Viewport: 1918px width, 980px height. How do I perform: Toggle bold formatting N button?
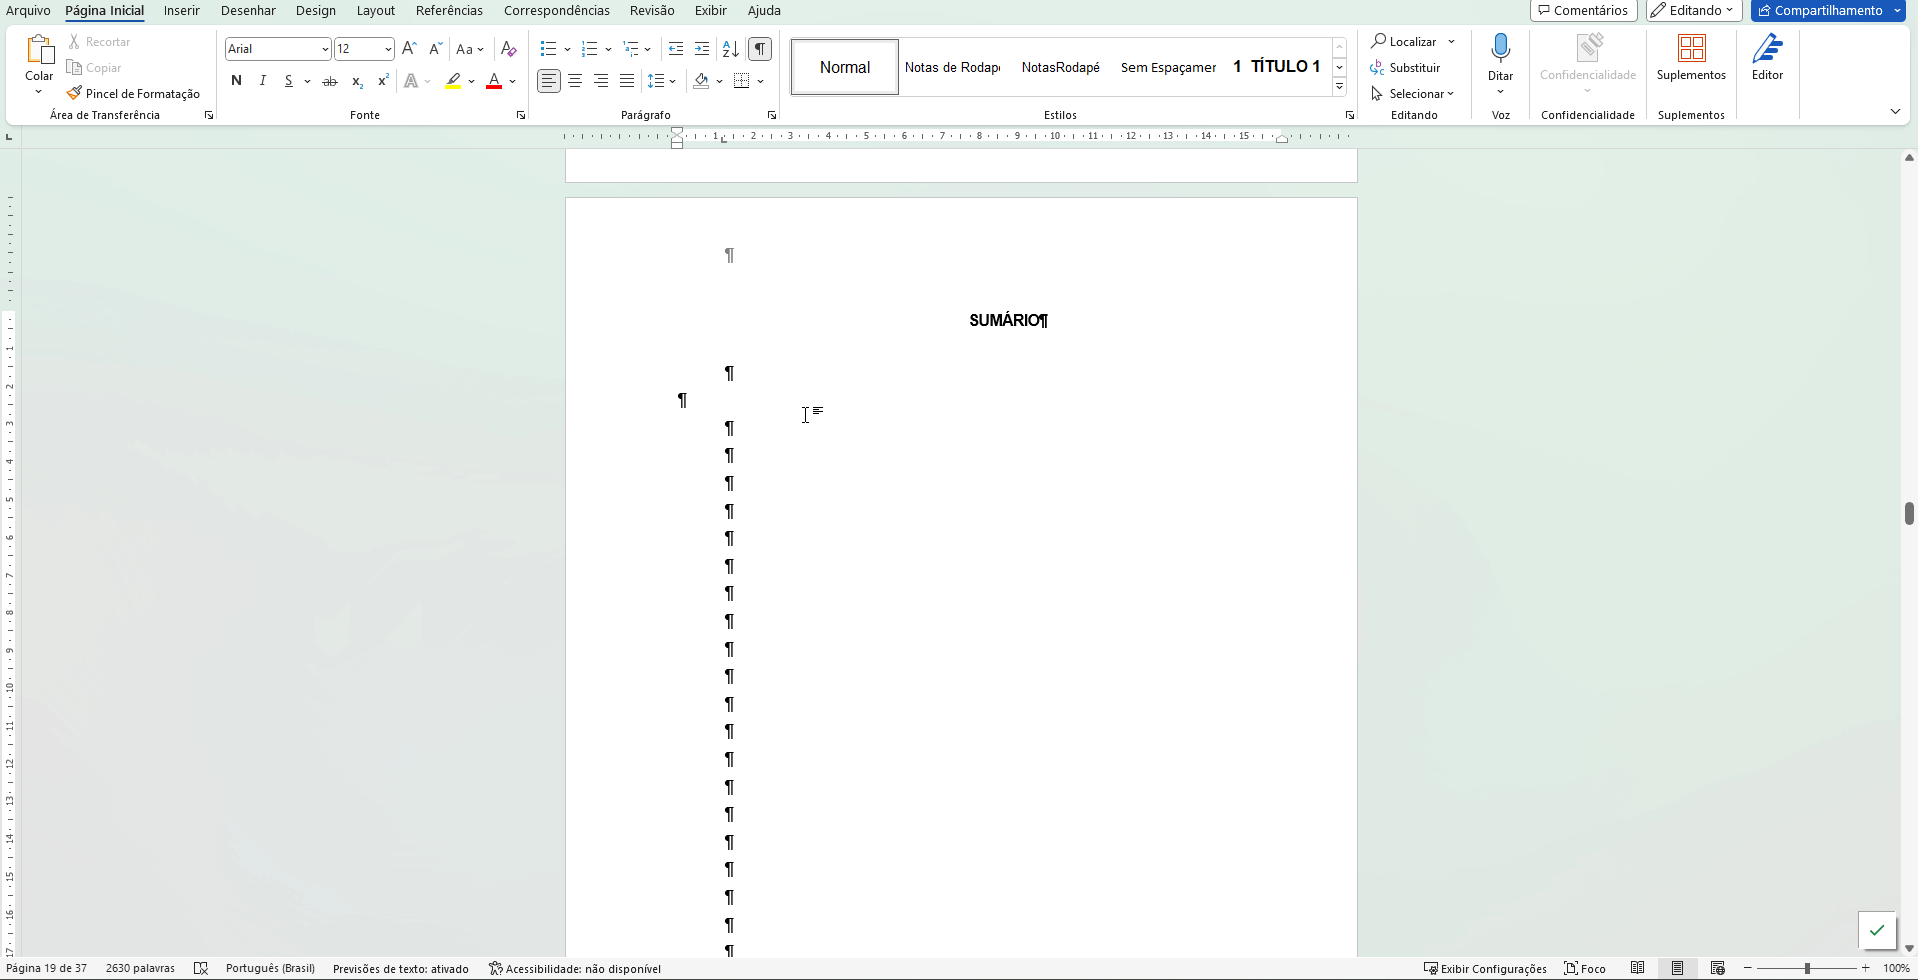[x=236, y=81]
